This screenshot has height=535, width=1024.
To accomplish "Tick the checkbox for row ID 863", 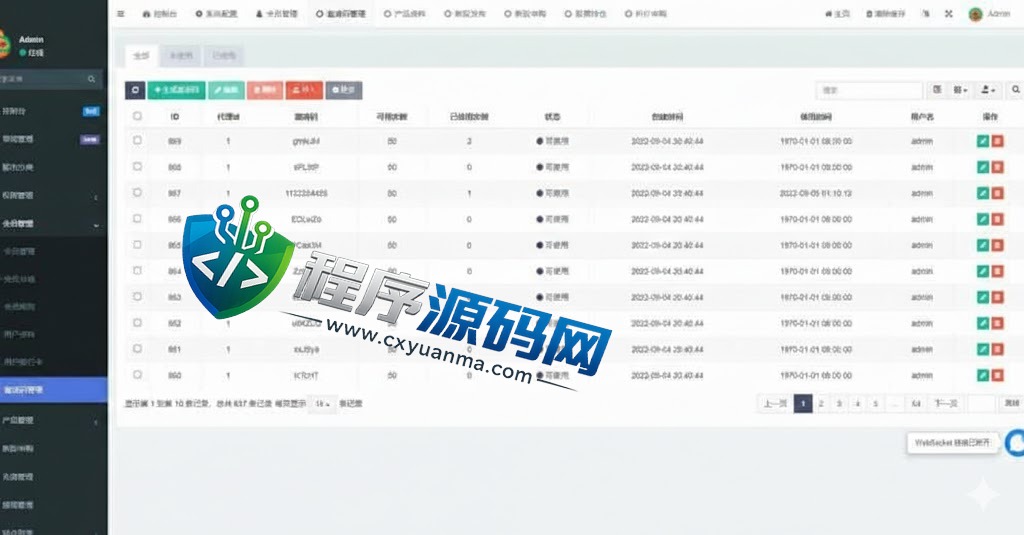I will 137,297.
